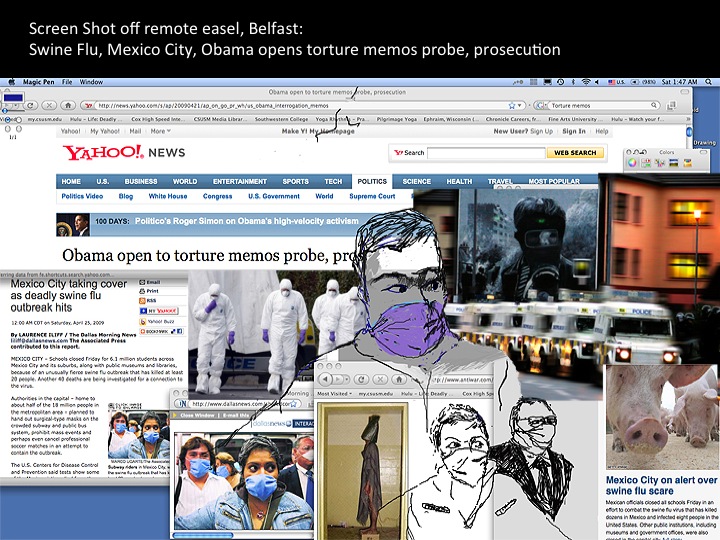
Task: Select the SPORTS news tab
Action: [295, 181]
